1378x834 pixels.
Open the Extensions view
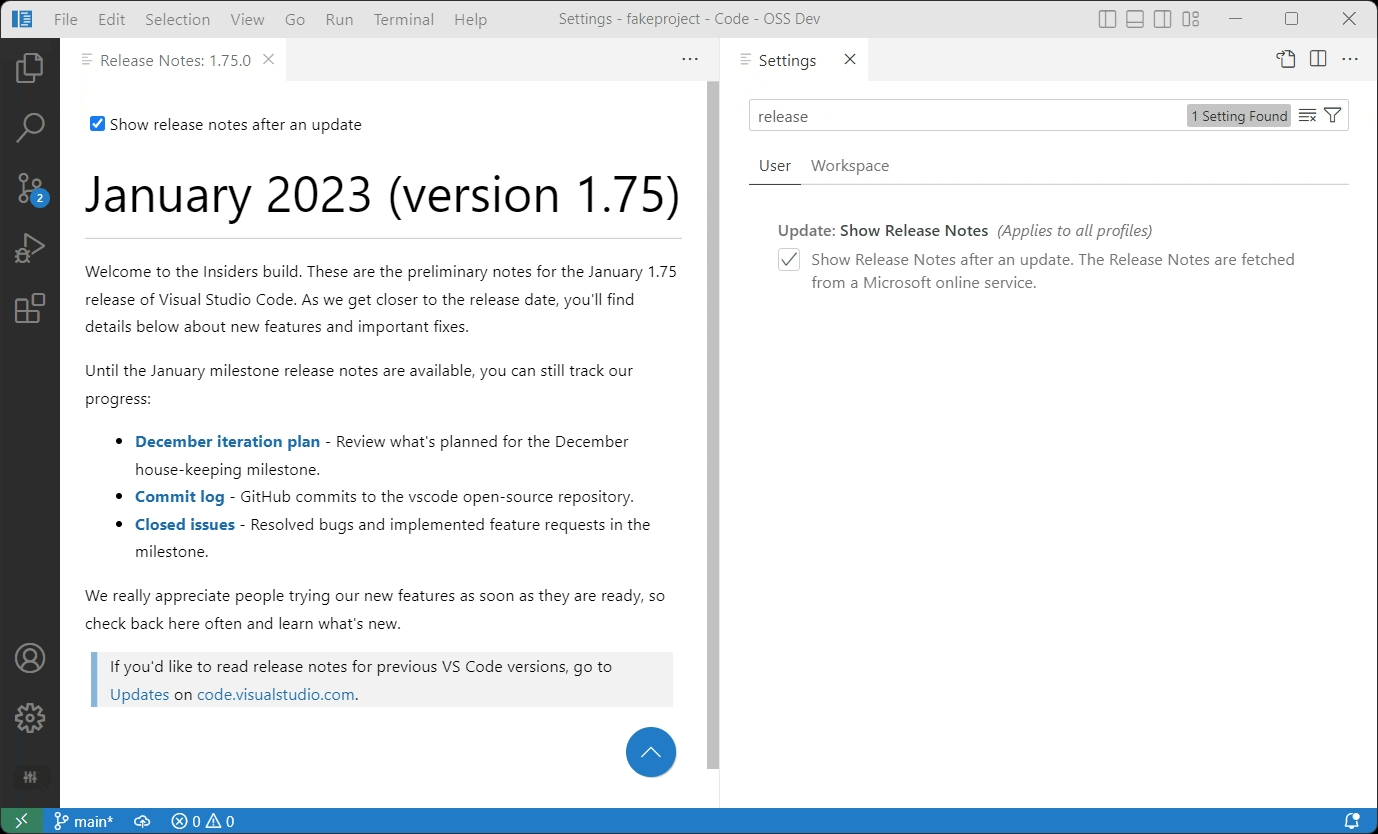(30, 308)
